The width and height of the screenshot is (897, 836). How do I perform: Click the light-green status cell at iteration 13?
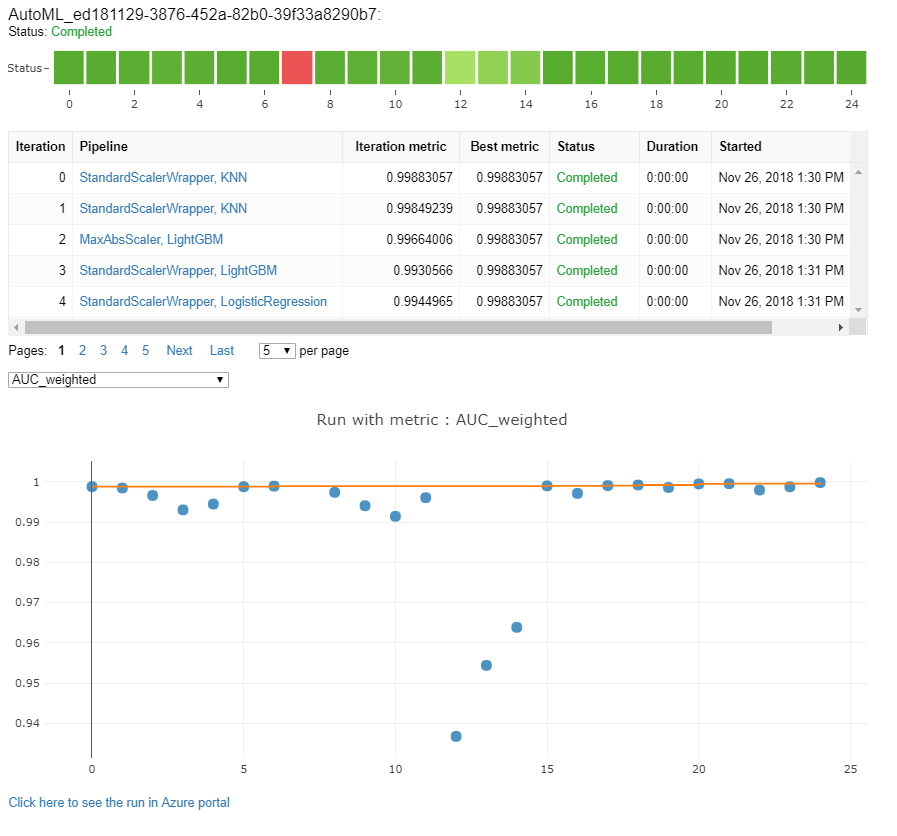tap(493, 67)
